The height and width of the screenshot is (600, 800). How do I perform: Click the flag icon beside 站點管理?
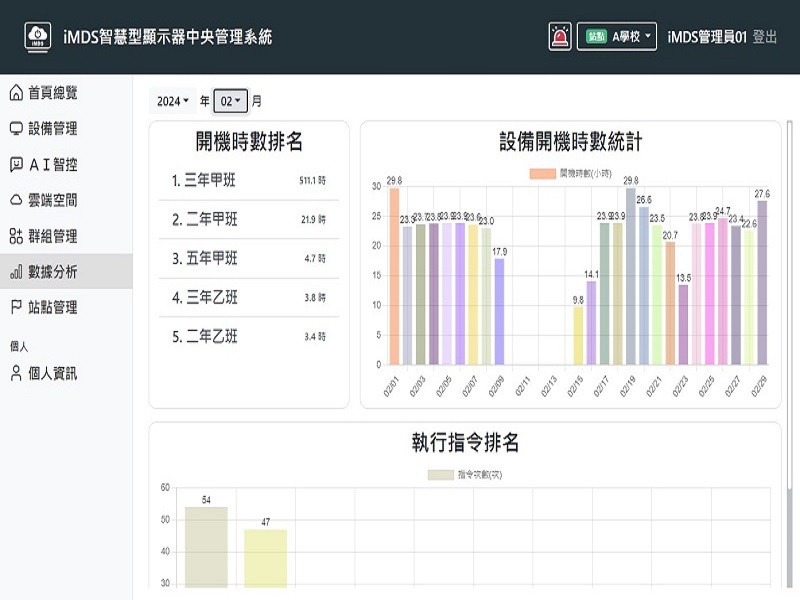tap(16, 307)
